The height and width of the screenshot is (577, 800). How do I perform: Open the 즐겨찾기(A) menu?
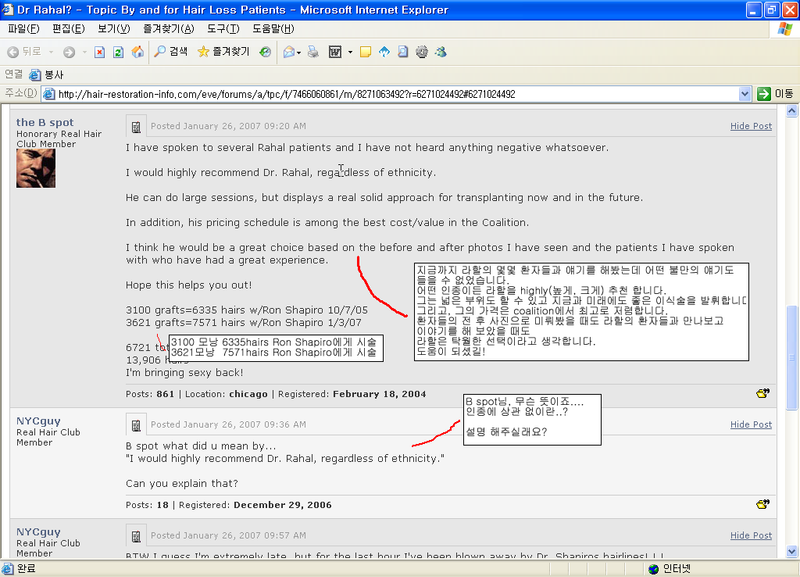click(x=168, y=29)
